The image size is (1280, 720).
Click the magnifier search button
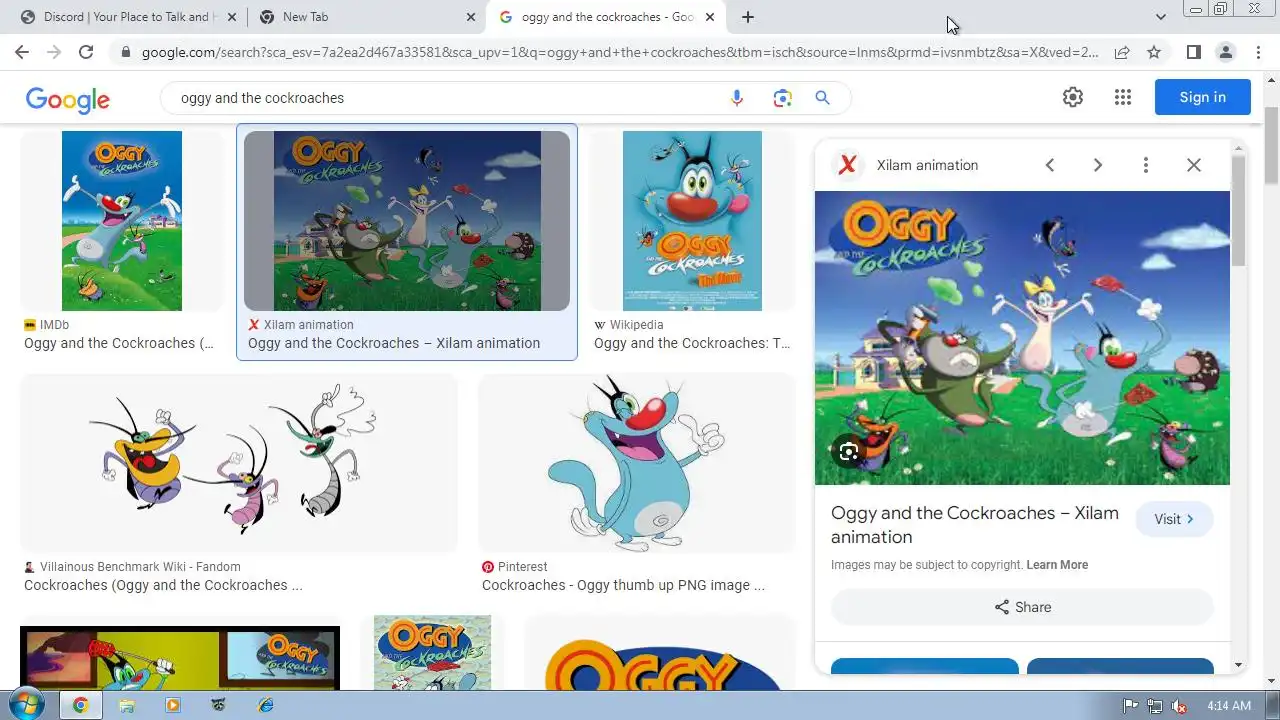tap(822, 98)
